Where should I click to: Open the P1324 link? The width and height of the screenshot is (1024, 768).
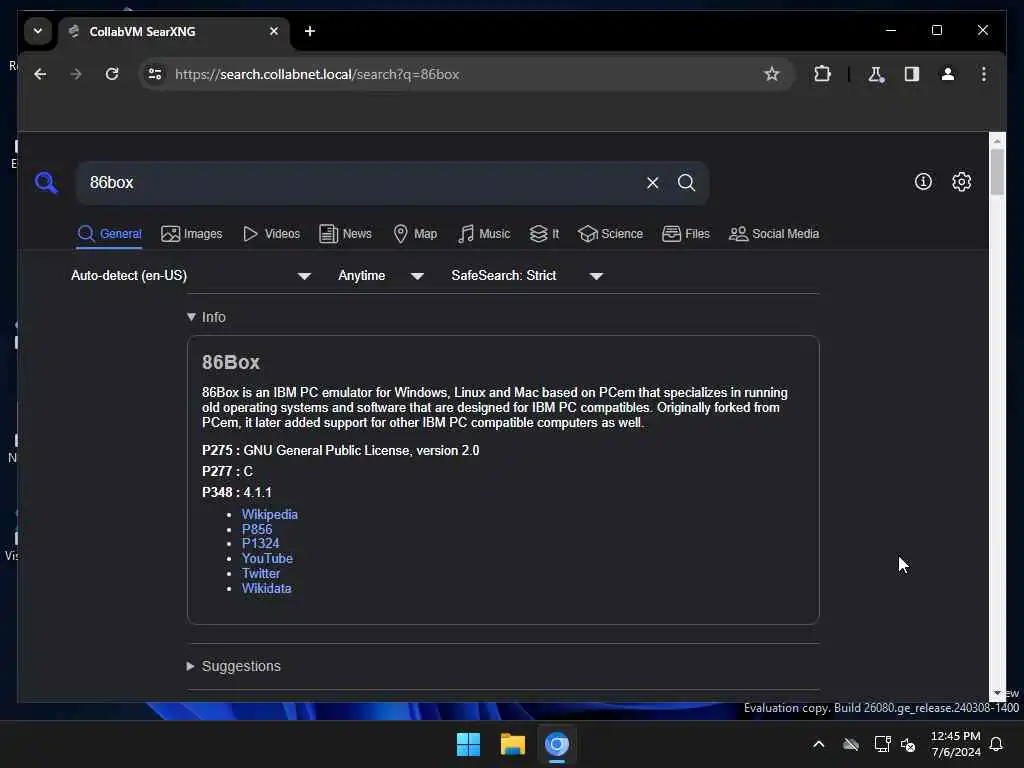point(261,543)
